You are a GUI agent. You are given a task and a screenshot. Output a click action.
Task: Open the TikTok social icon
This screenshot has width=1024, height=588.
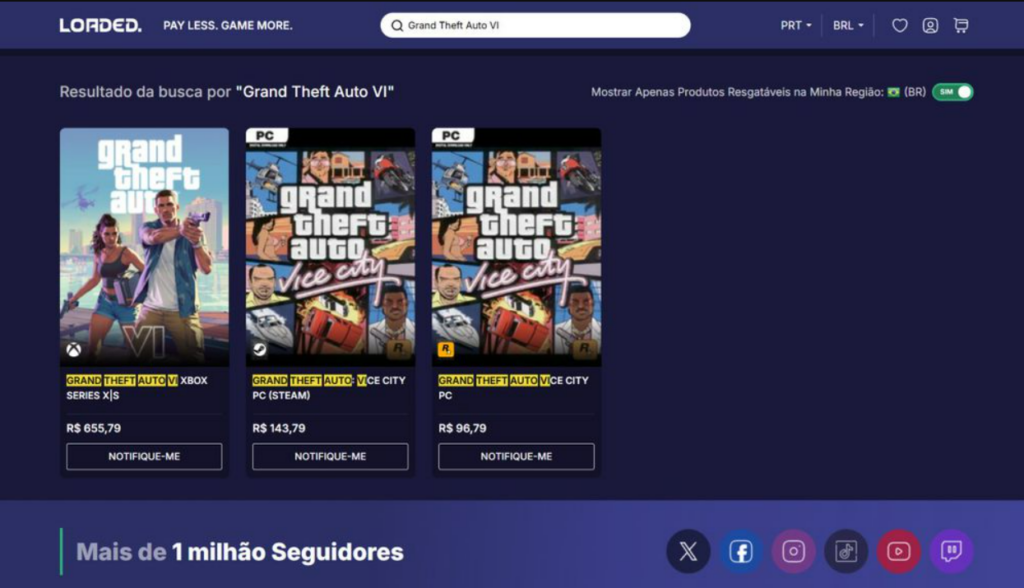(x=846, y=551)
